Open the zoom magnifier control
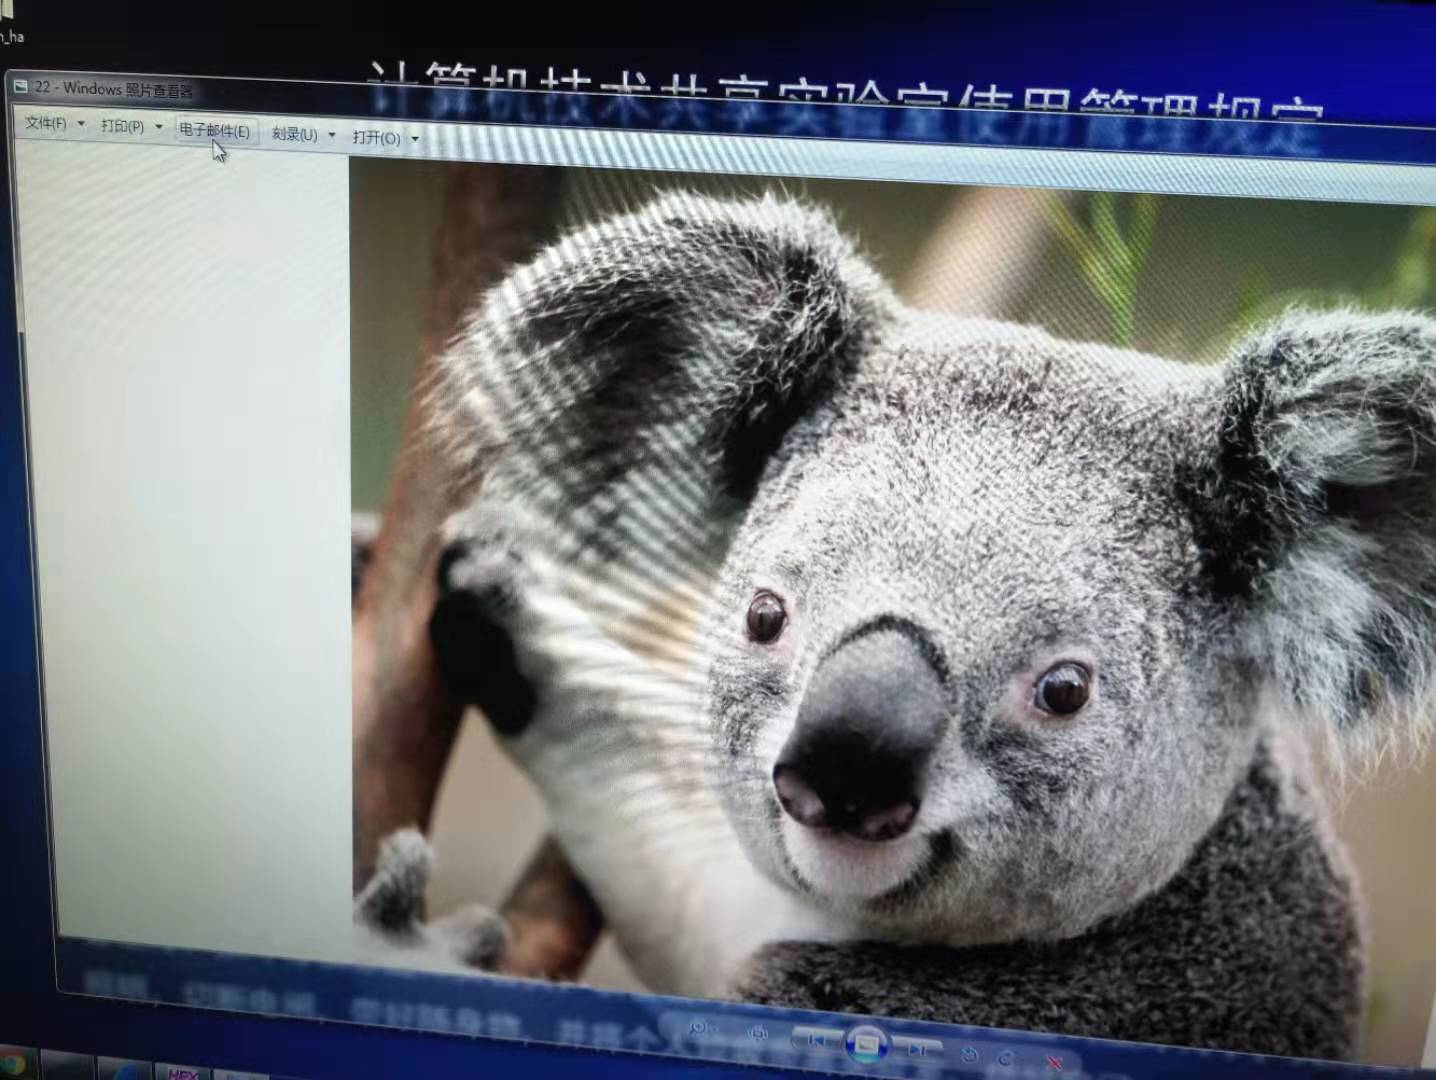The width and height of the screenshot is (1436, 1080). (699, 1027)
